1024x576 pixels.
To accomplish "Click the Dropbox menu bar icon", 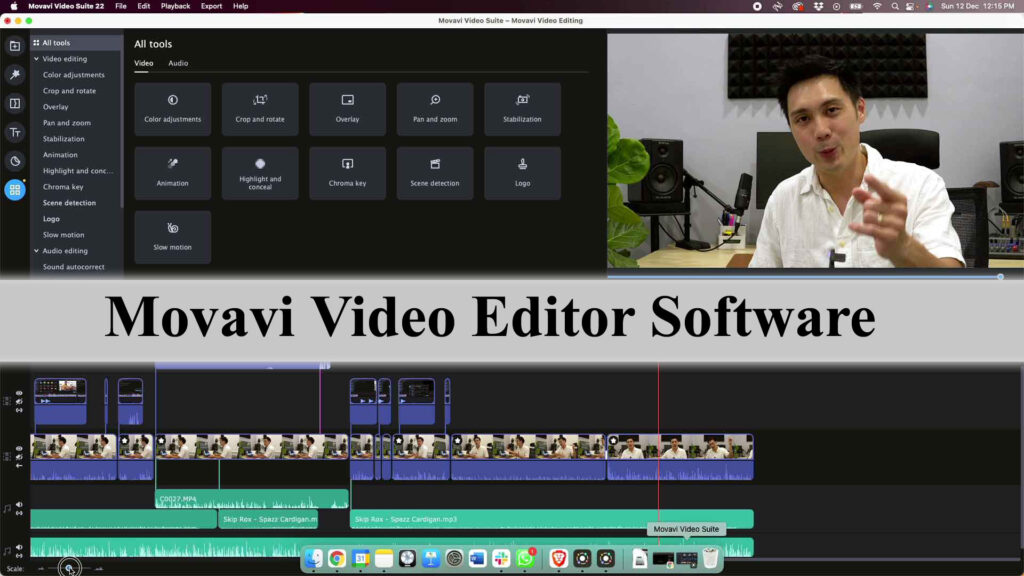I will point(818,6).
